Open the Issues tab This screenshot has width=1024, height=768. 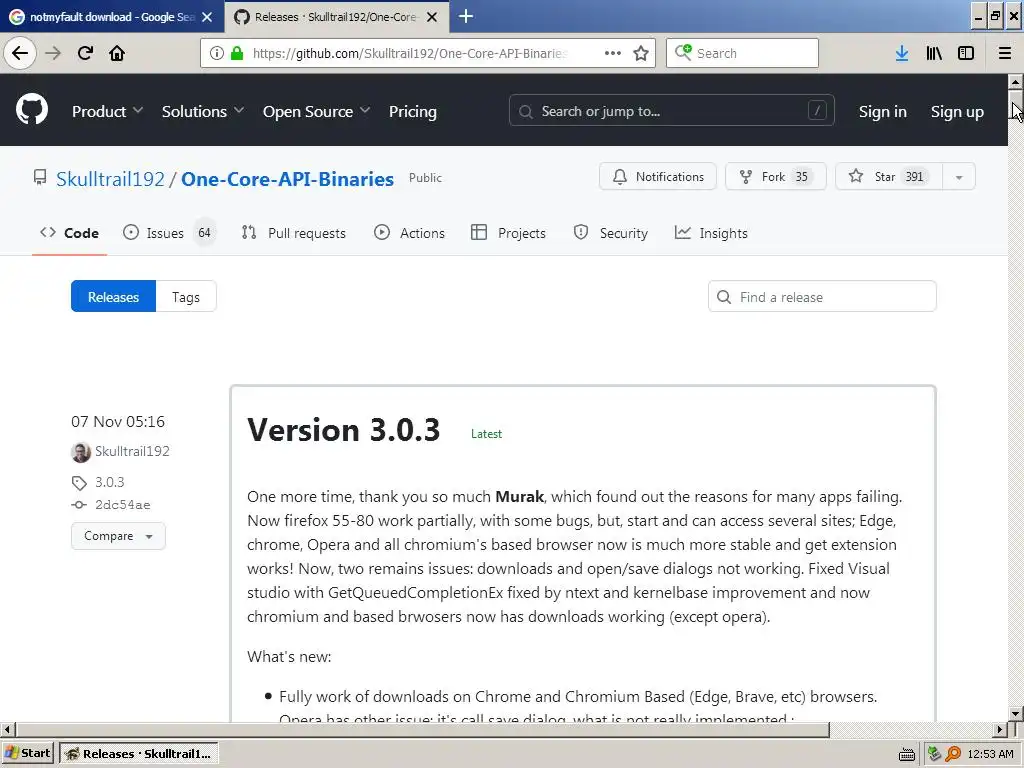point(170,233)
